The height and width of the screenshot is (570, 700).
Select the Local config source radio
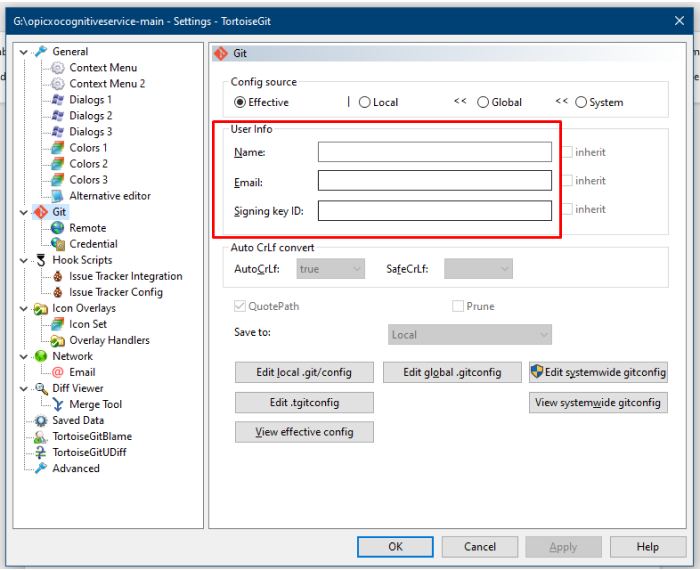(364, 102)
